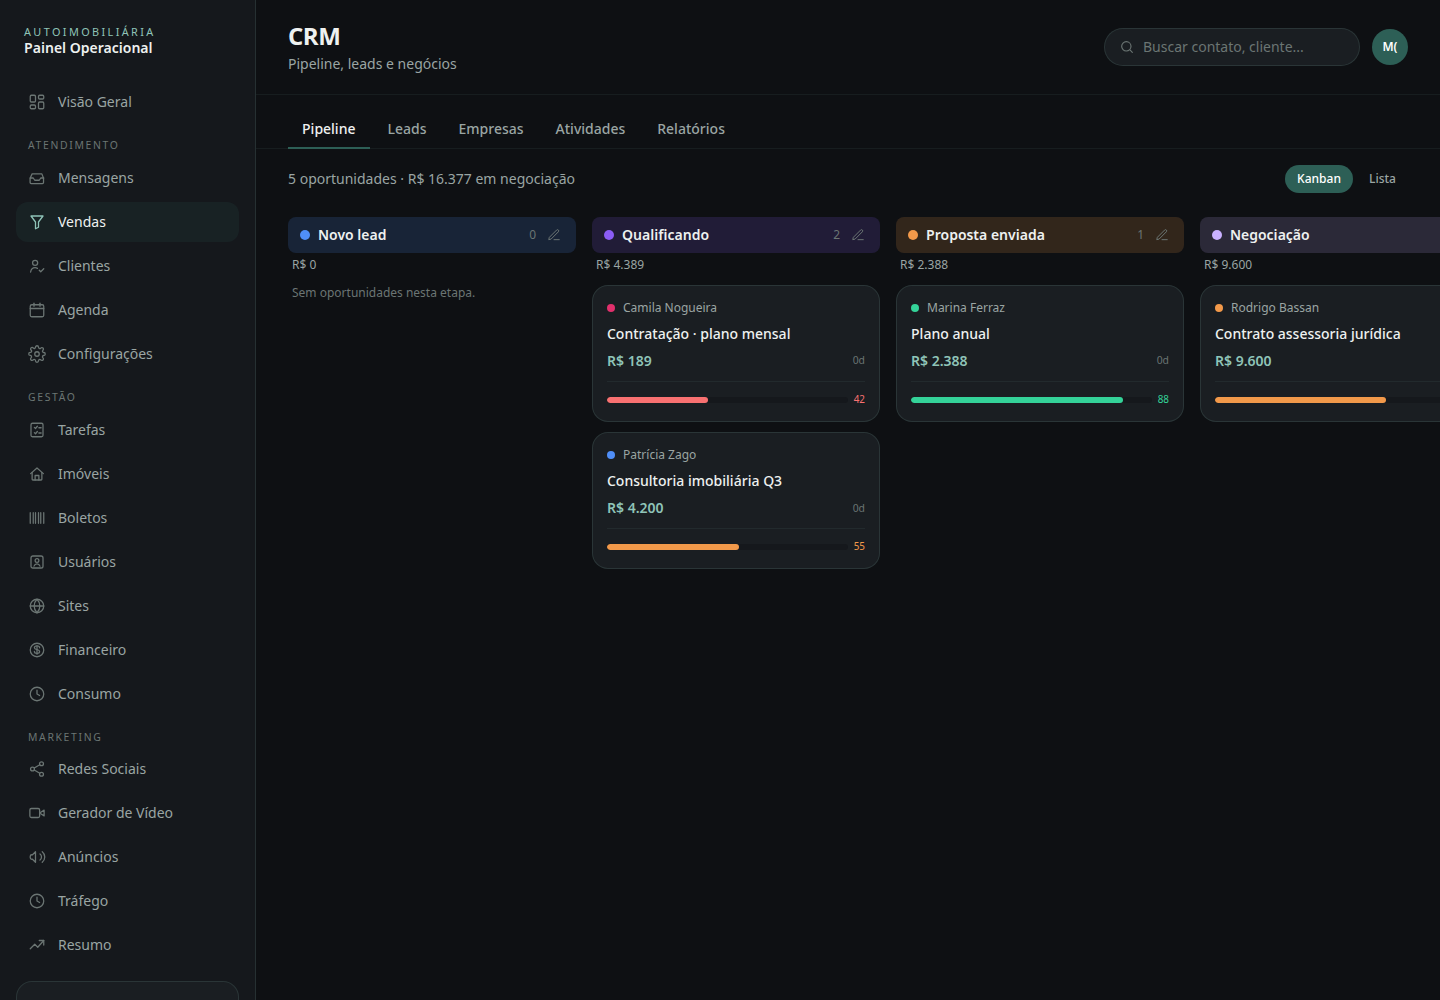Click the Marina Ferraz score bar

click(x=1031, y=400)
